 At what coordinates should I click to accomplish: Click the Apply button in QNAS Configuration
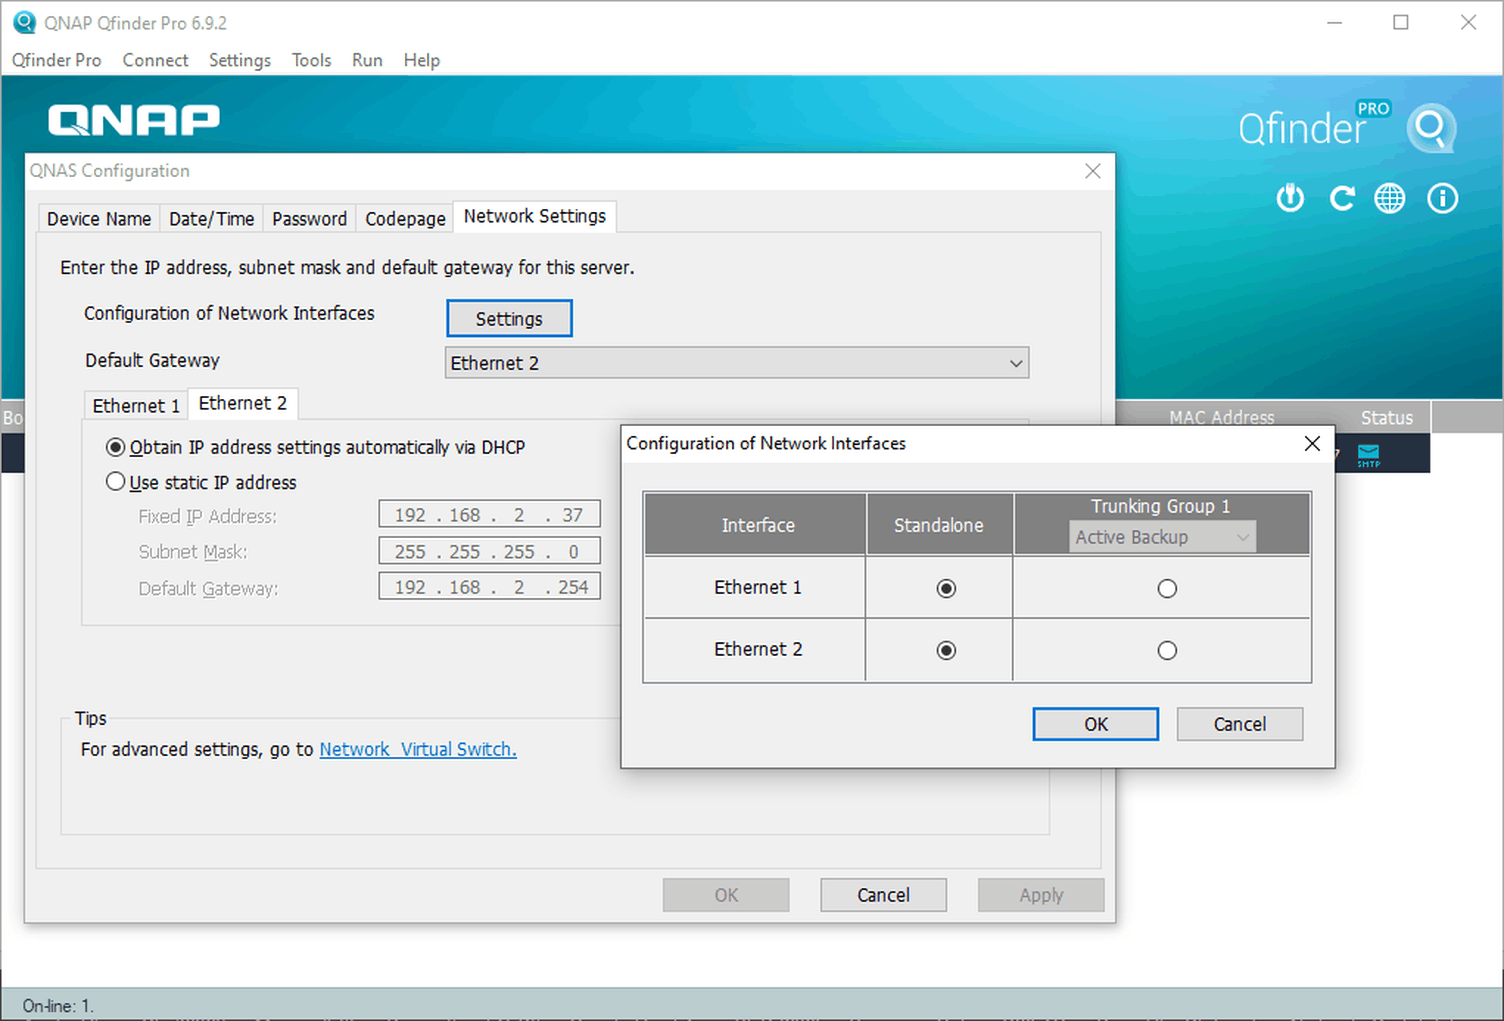1041,895
